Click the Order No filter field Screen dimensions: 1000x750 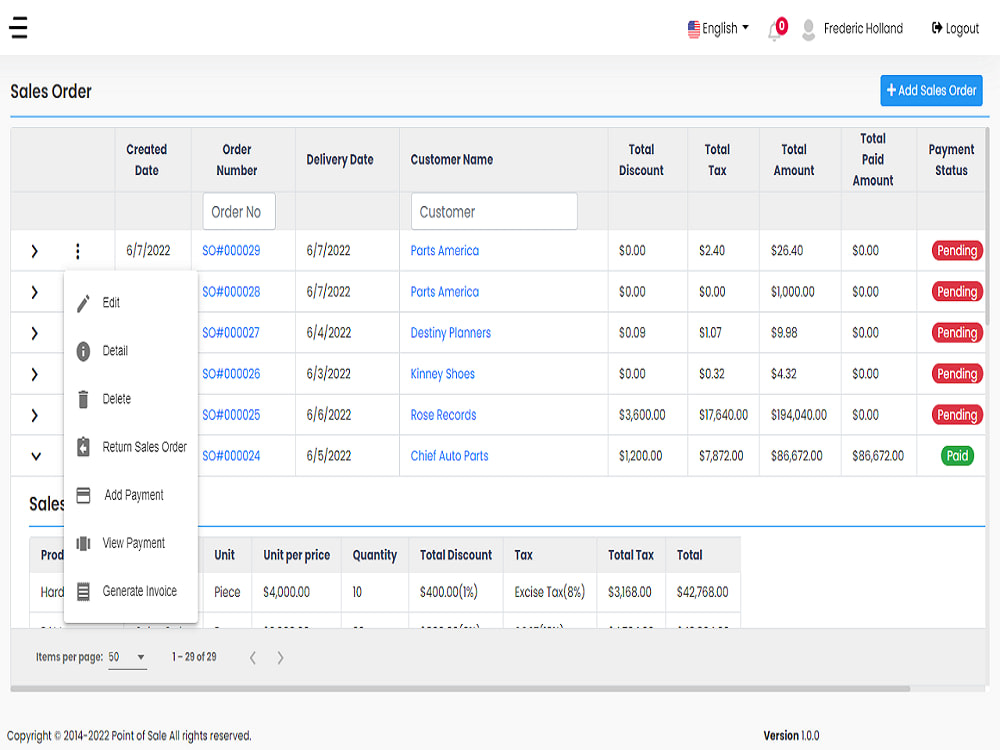(239, 212)
